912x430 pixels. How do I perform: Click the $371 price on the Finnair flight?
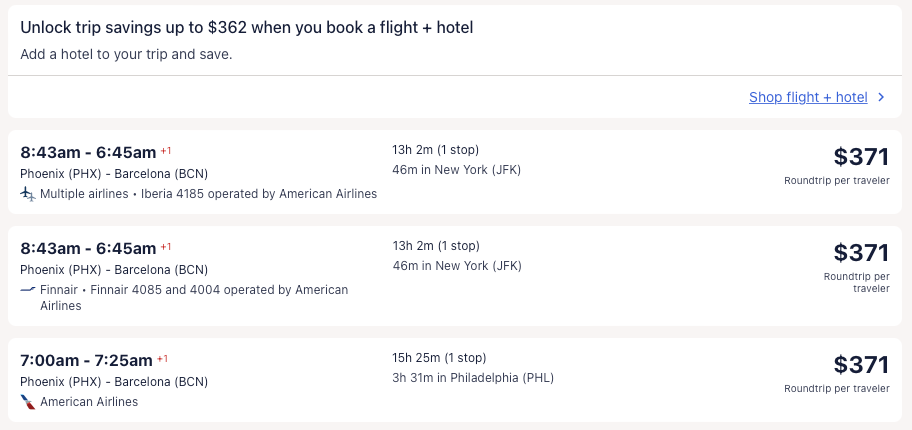tap(861, 253)
